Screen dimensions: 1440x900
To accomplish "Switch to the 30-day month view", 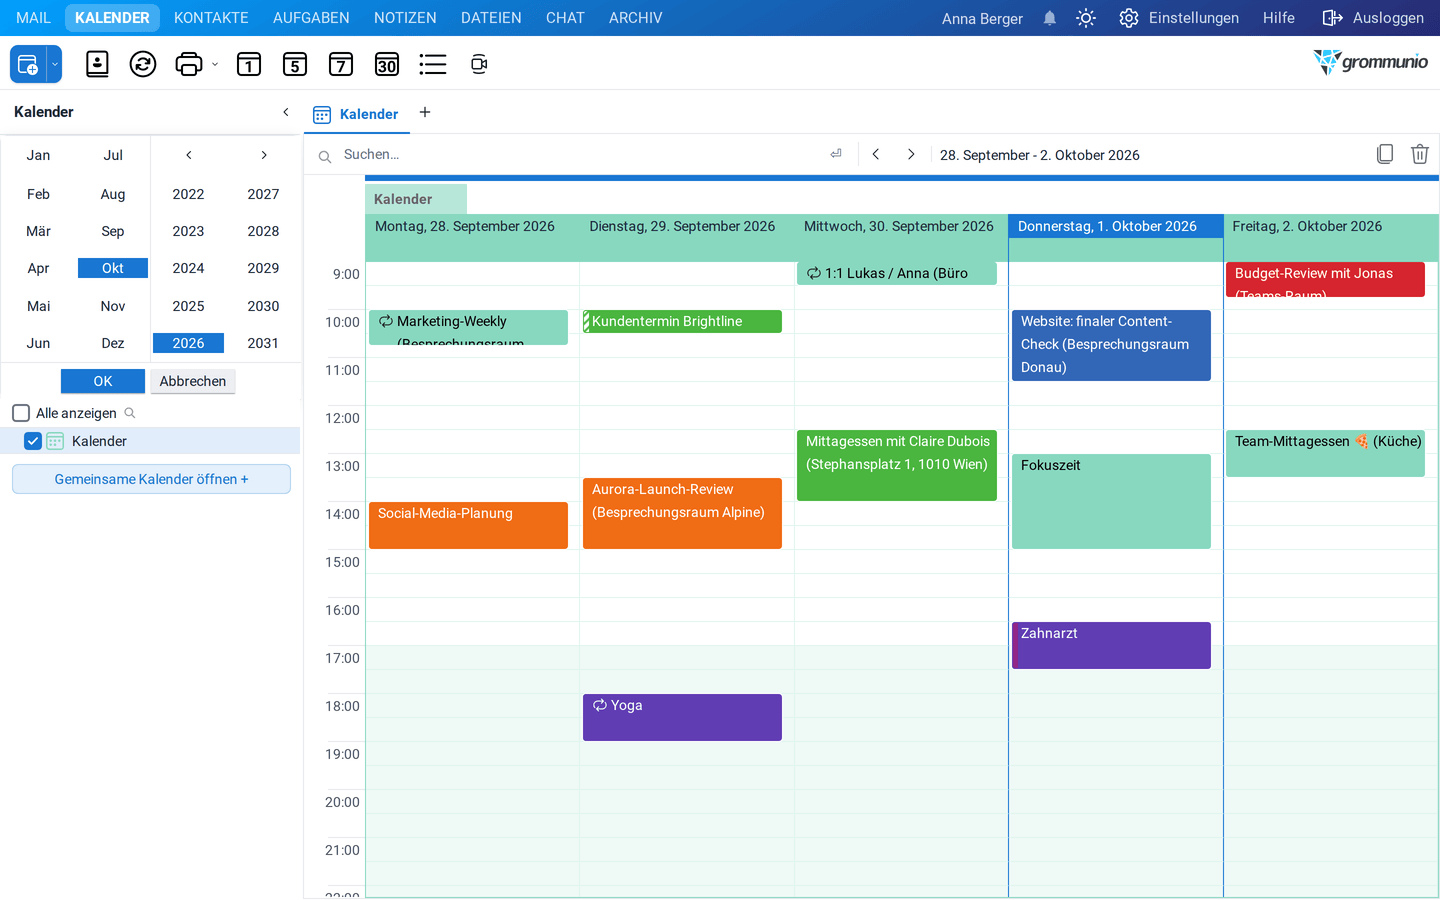I will [x=387, y=64].
